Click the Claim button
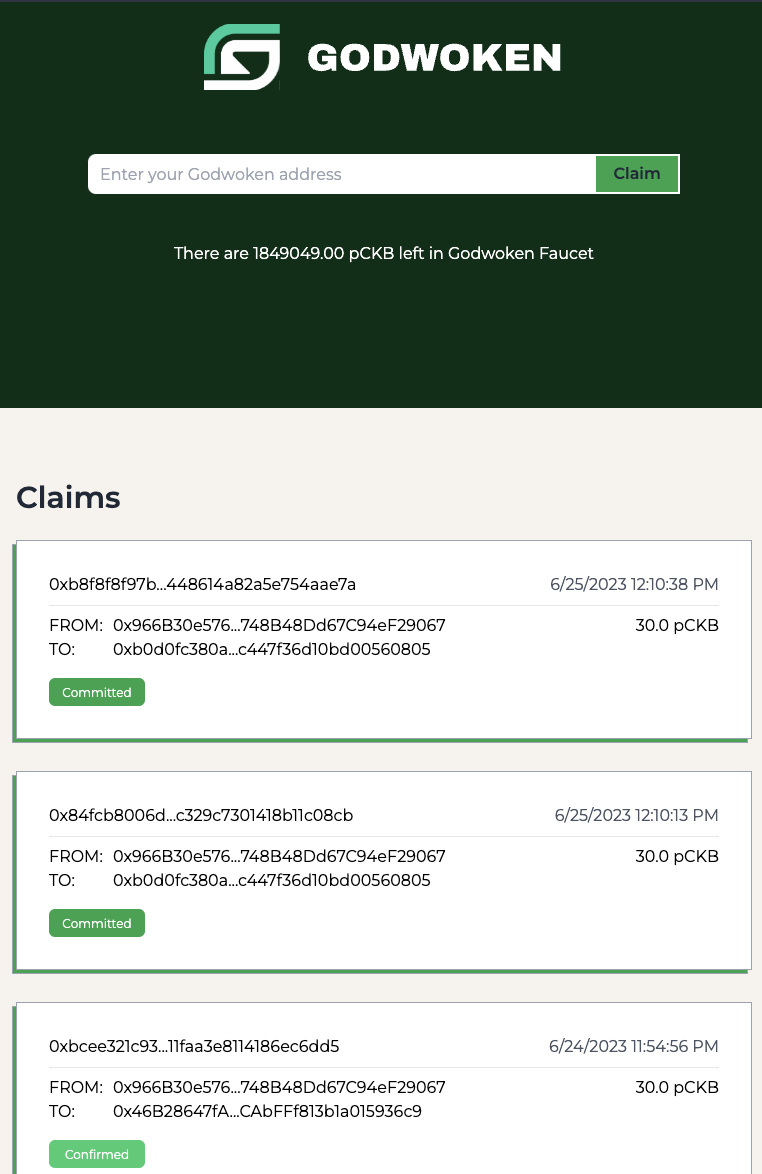The image size is (762, 1174). (x=636, y=173)
